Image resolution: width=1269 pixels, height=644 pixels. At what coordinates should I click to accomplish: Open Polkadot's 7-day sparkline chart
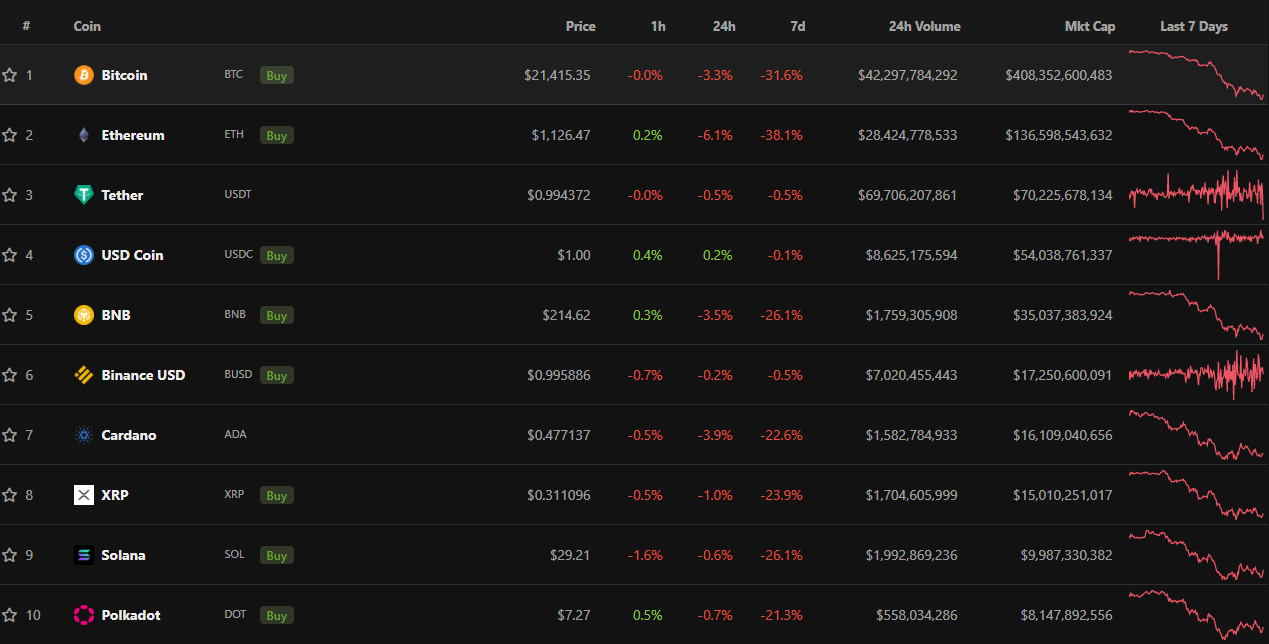[1196, 615]
